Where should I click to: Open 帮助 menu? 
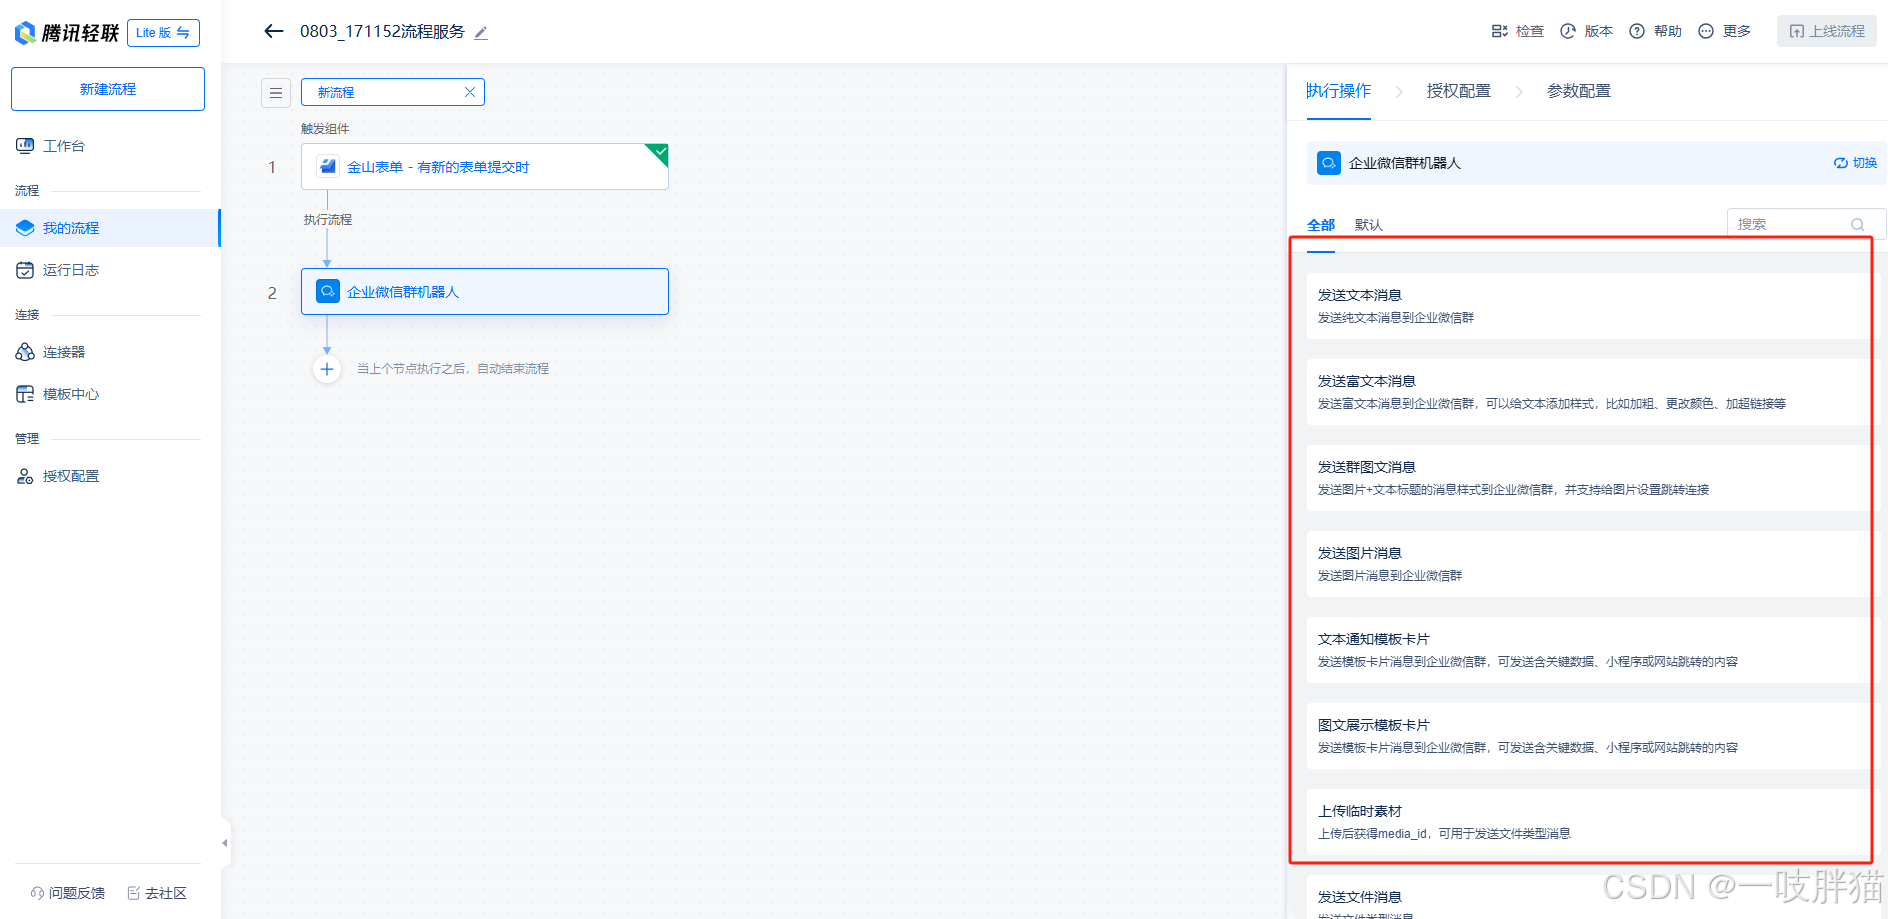tap(1655, 31)
